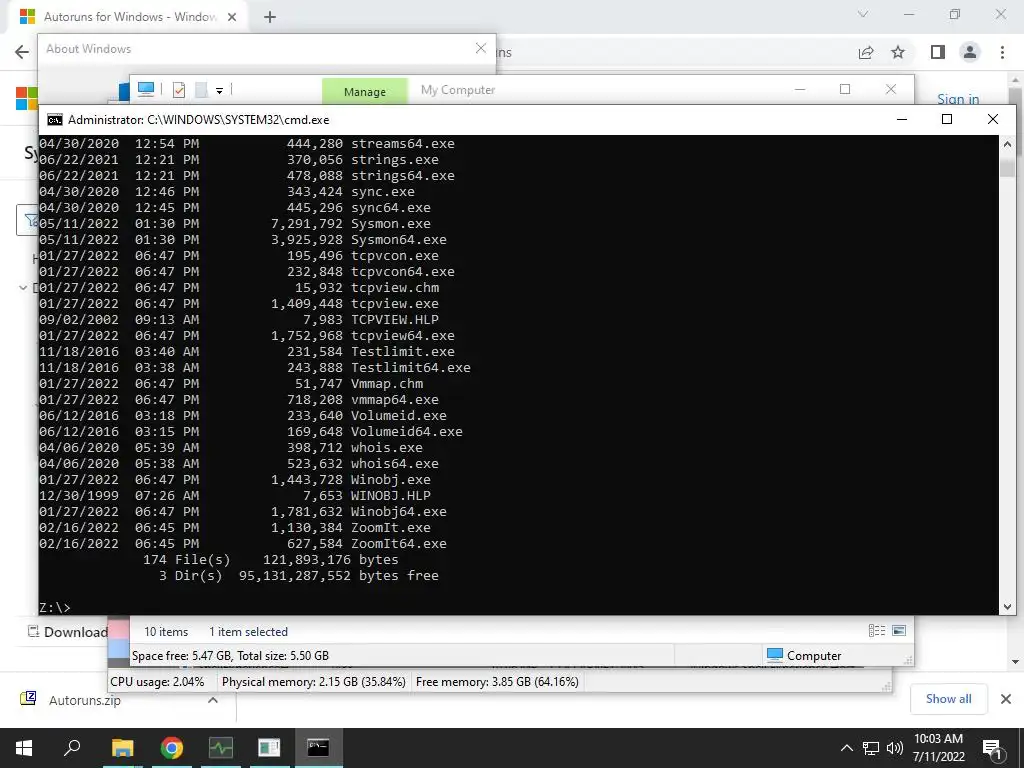Click the Sysmon.exe entry in the listing
The image size is (1024, 768).
tap(391, 223)
